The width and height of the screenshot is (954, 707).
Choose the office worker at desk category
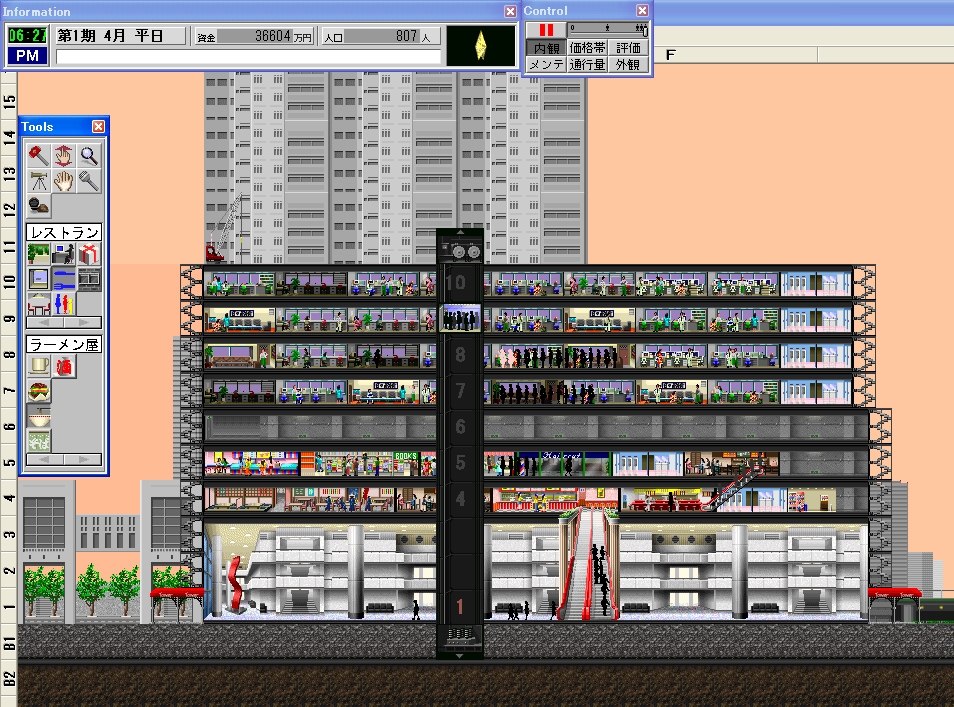tap(63, 253)
